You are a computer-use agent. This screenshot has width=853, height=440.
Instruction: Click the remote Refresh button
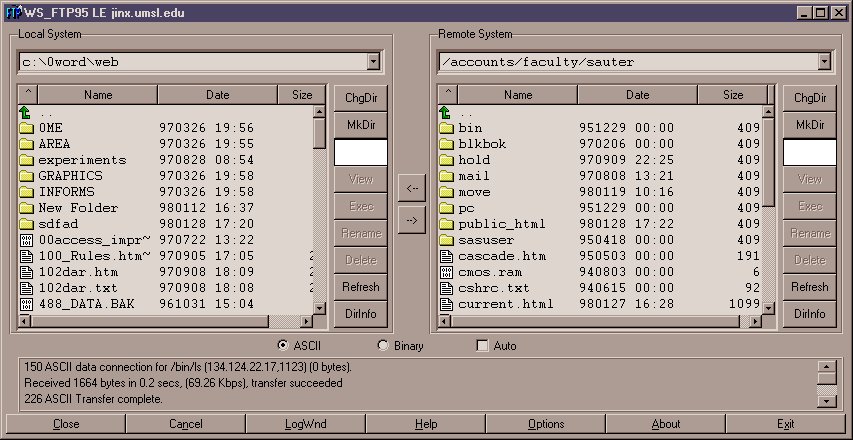click(x=809, y=287)
